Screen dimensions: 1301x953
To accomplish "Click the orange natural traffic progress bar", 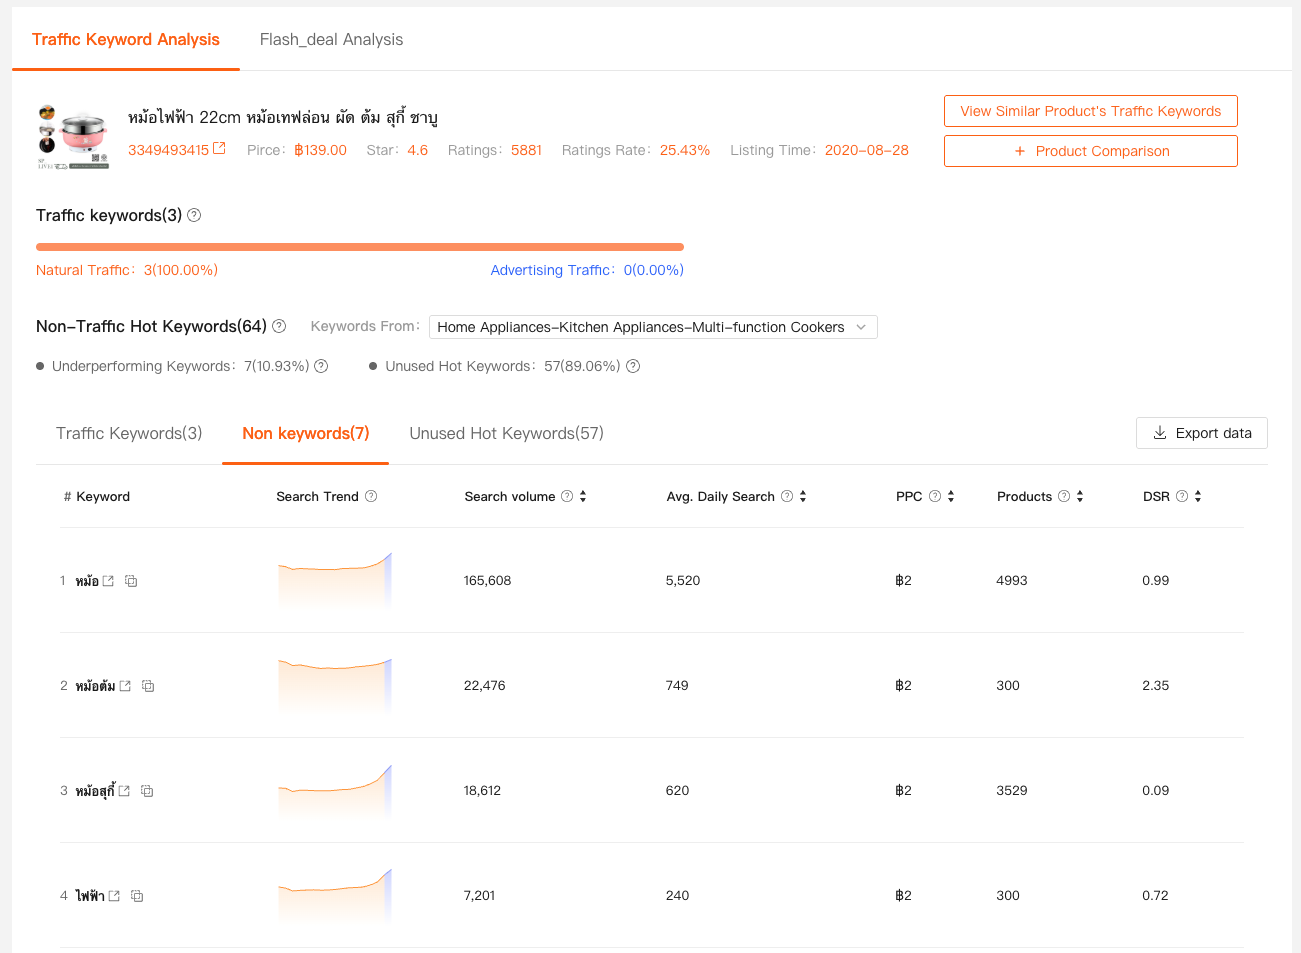I will point(360,247).
